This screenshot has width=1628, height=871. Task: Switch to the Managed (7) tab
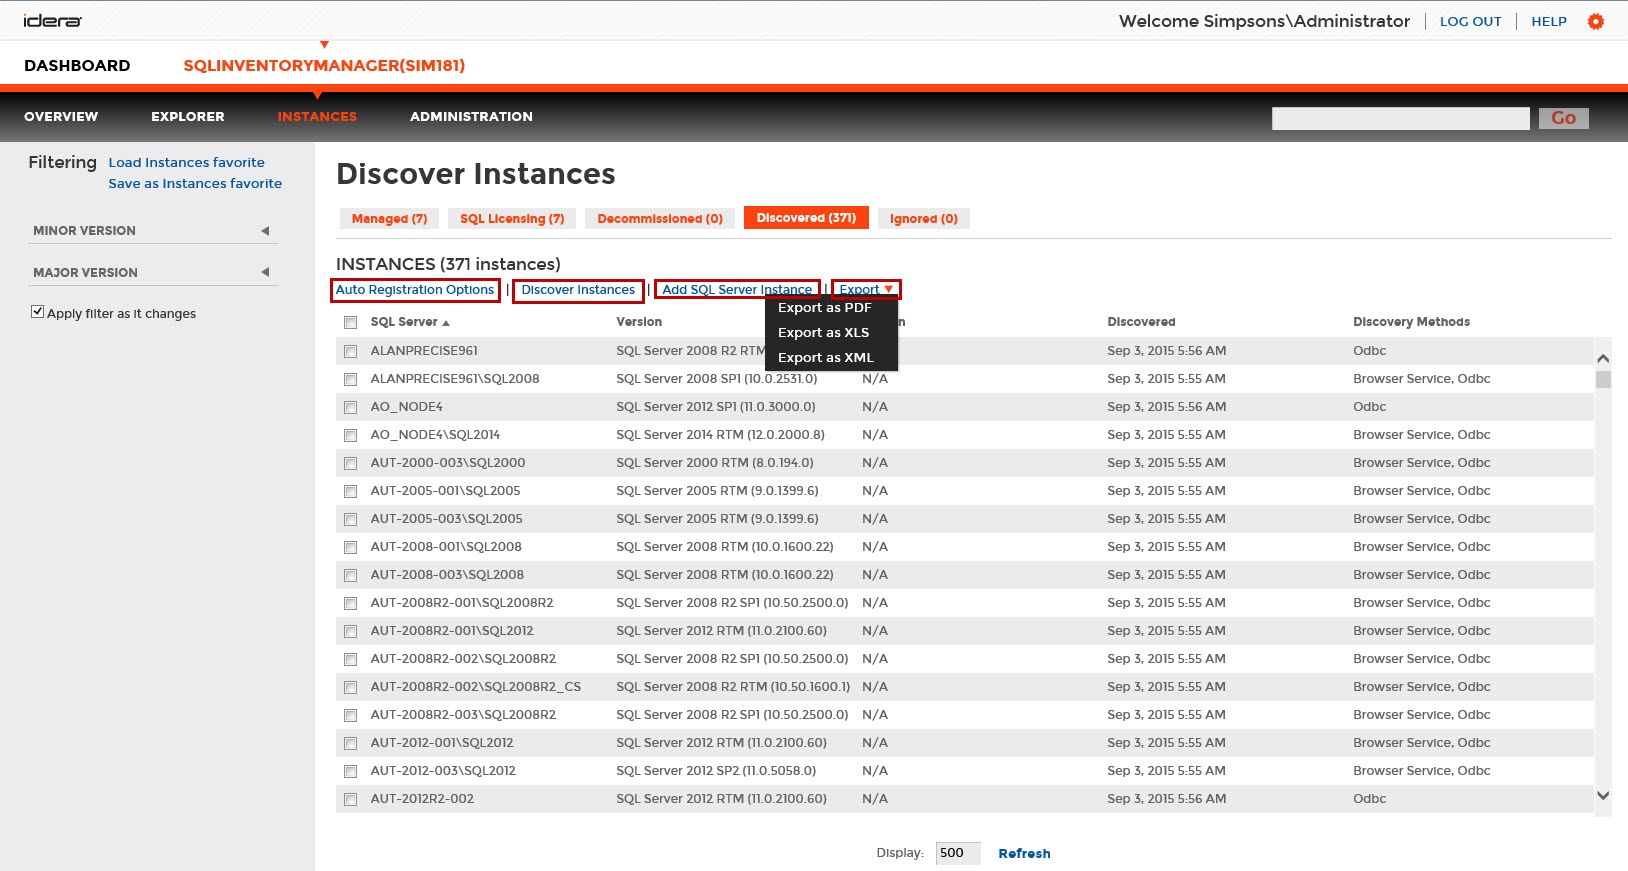coord(389,218)
